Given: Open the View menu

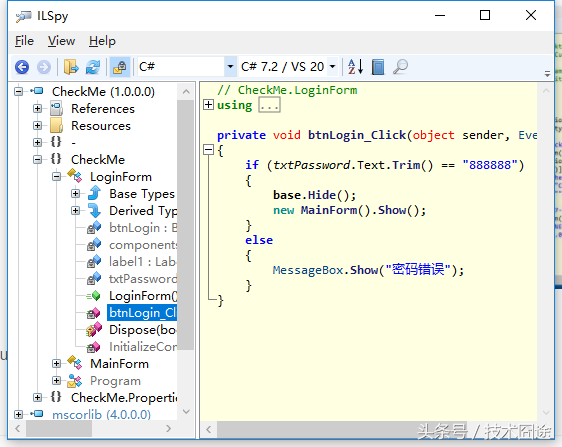Looking at the screenshot, I should coord(61,41).
